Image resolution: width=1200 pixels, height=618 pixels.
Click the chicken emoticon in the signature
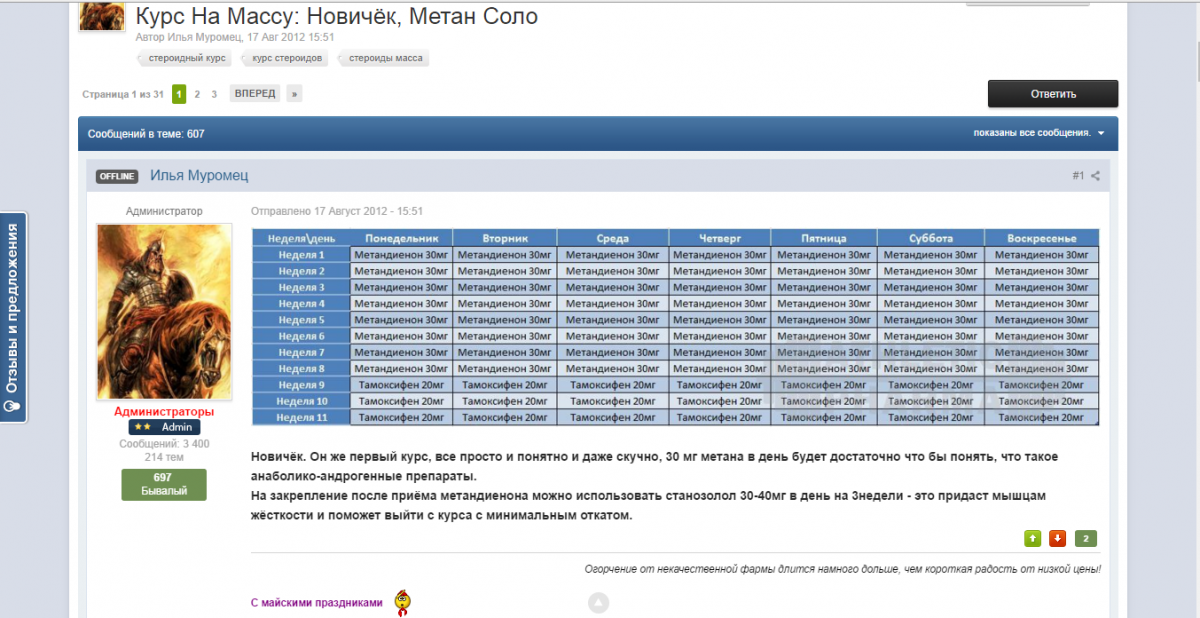pos(402,602)
